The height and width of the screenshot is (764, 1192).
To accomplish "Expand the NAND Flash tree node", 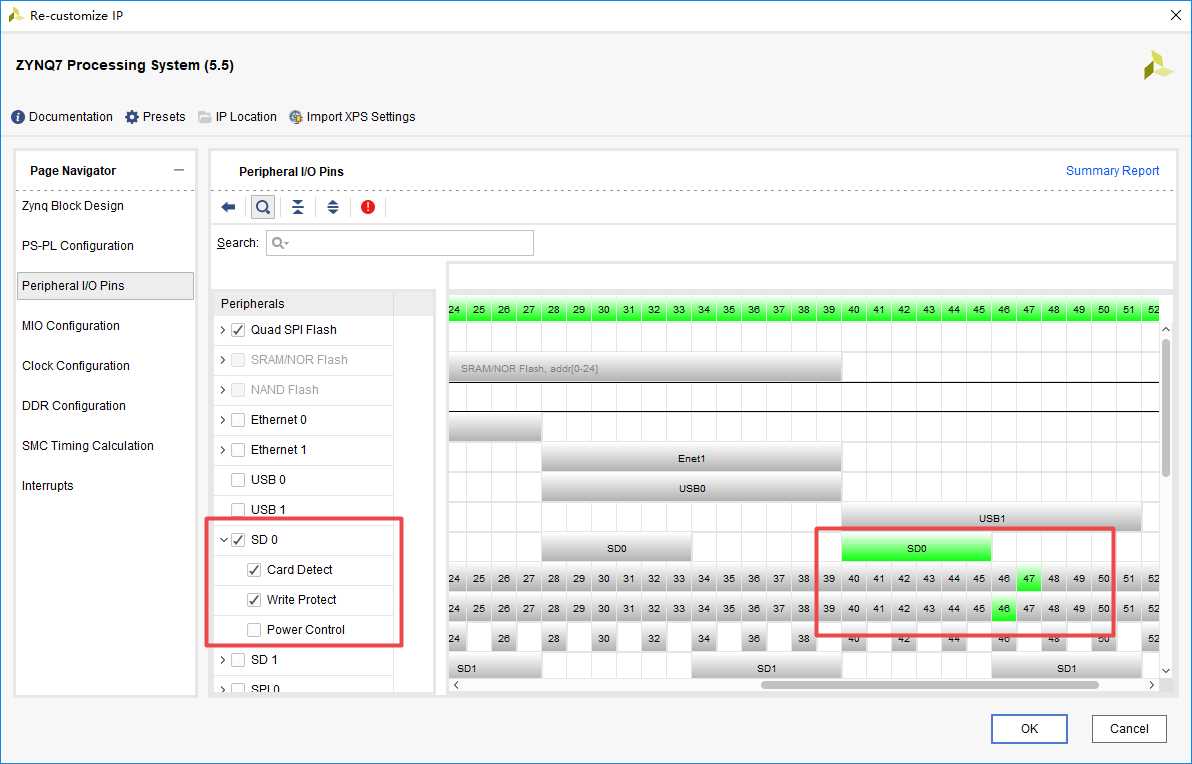I will 223,390.
